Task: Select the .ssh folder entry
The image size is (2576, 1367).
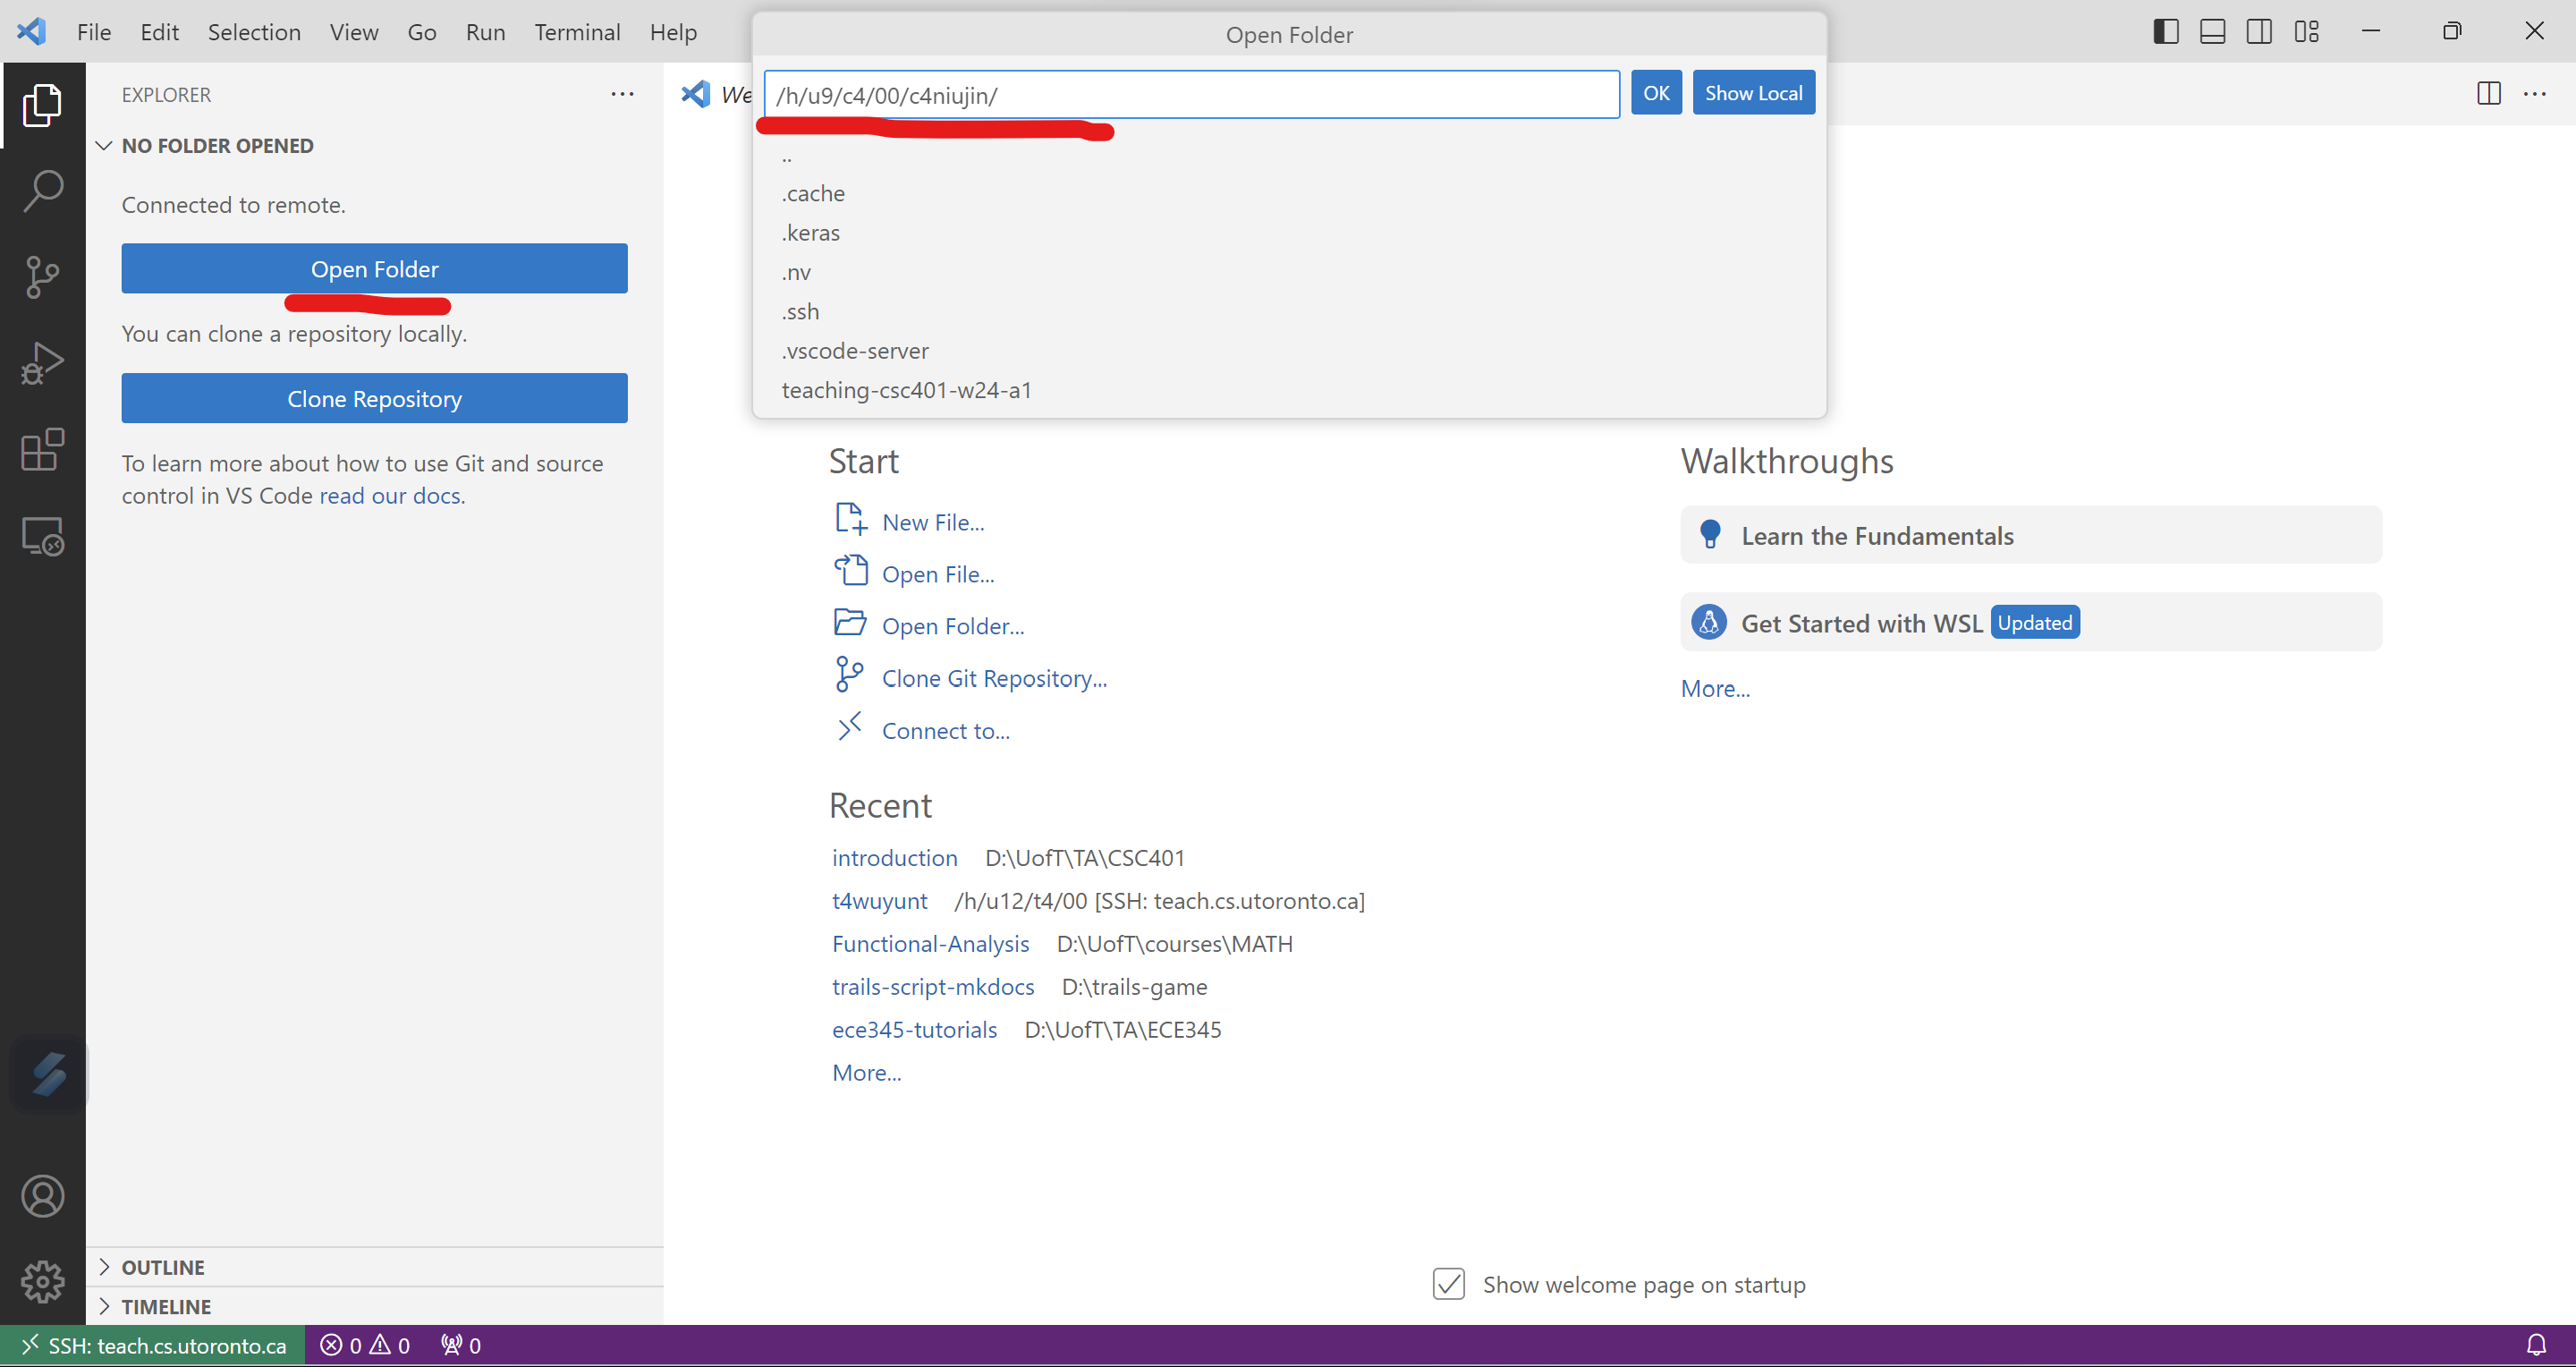Action: click(x=1289, y=311)
